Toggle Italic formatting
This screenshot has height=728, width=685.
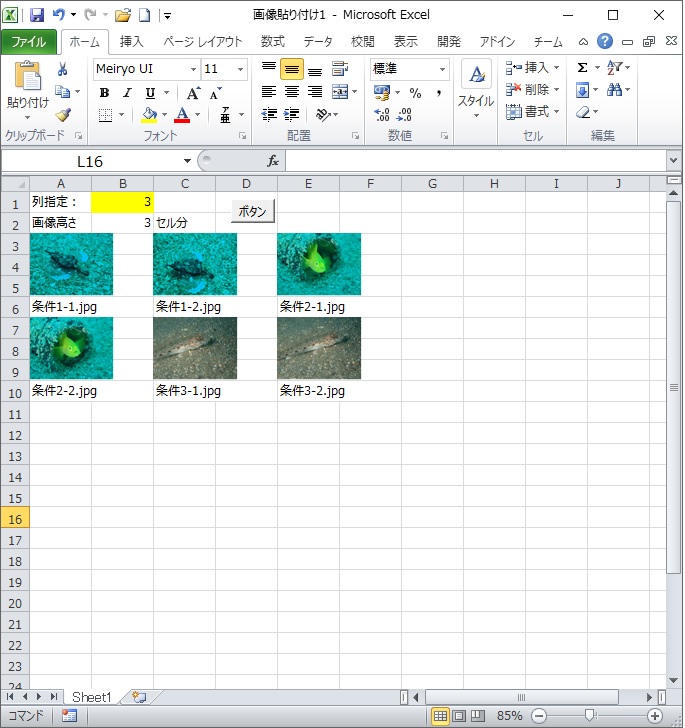127,93
